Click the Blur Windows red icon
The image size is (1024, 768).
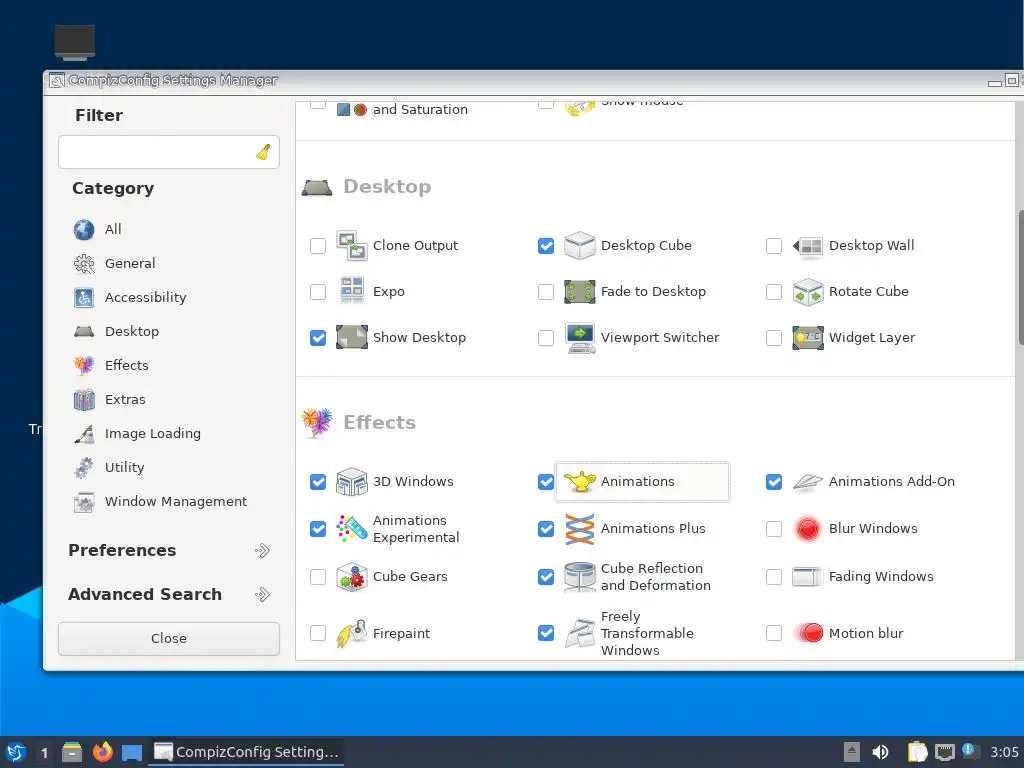[807, 529]
